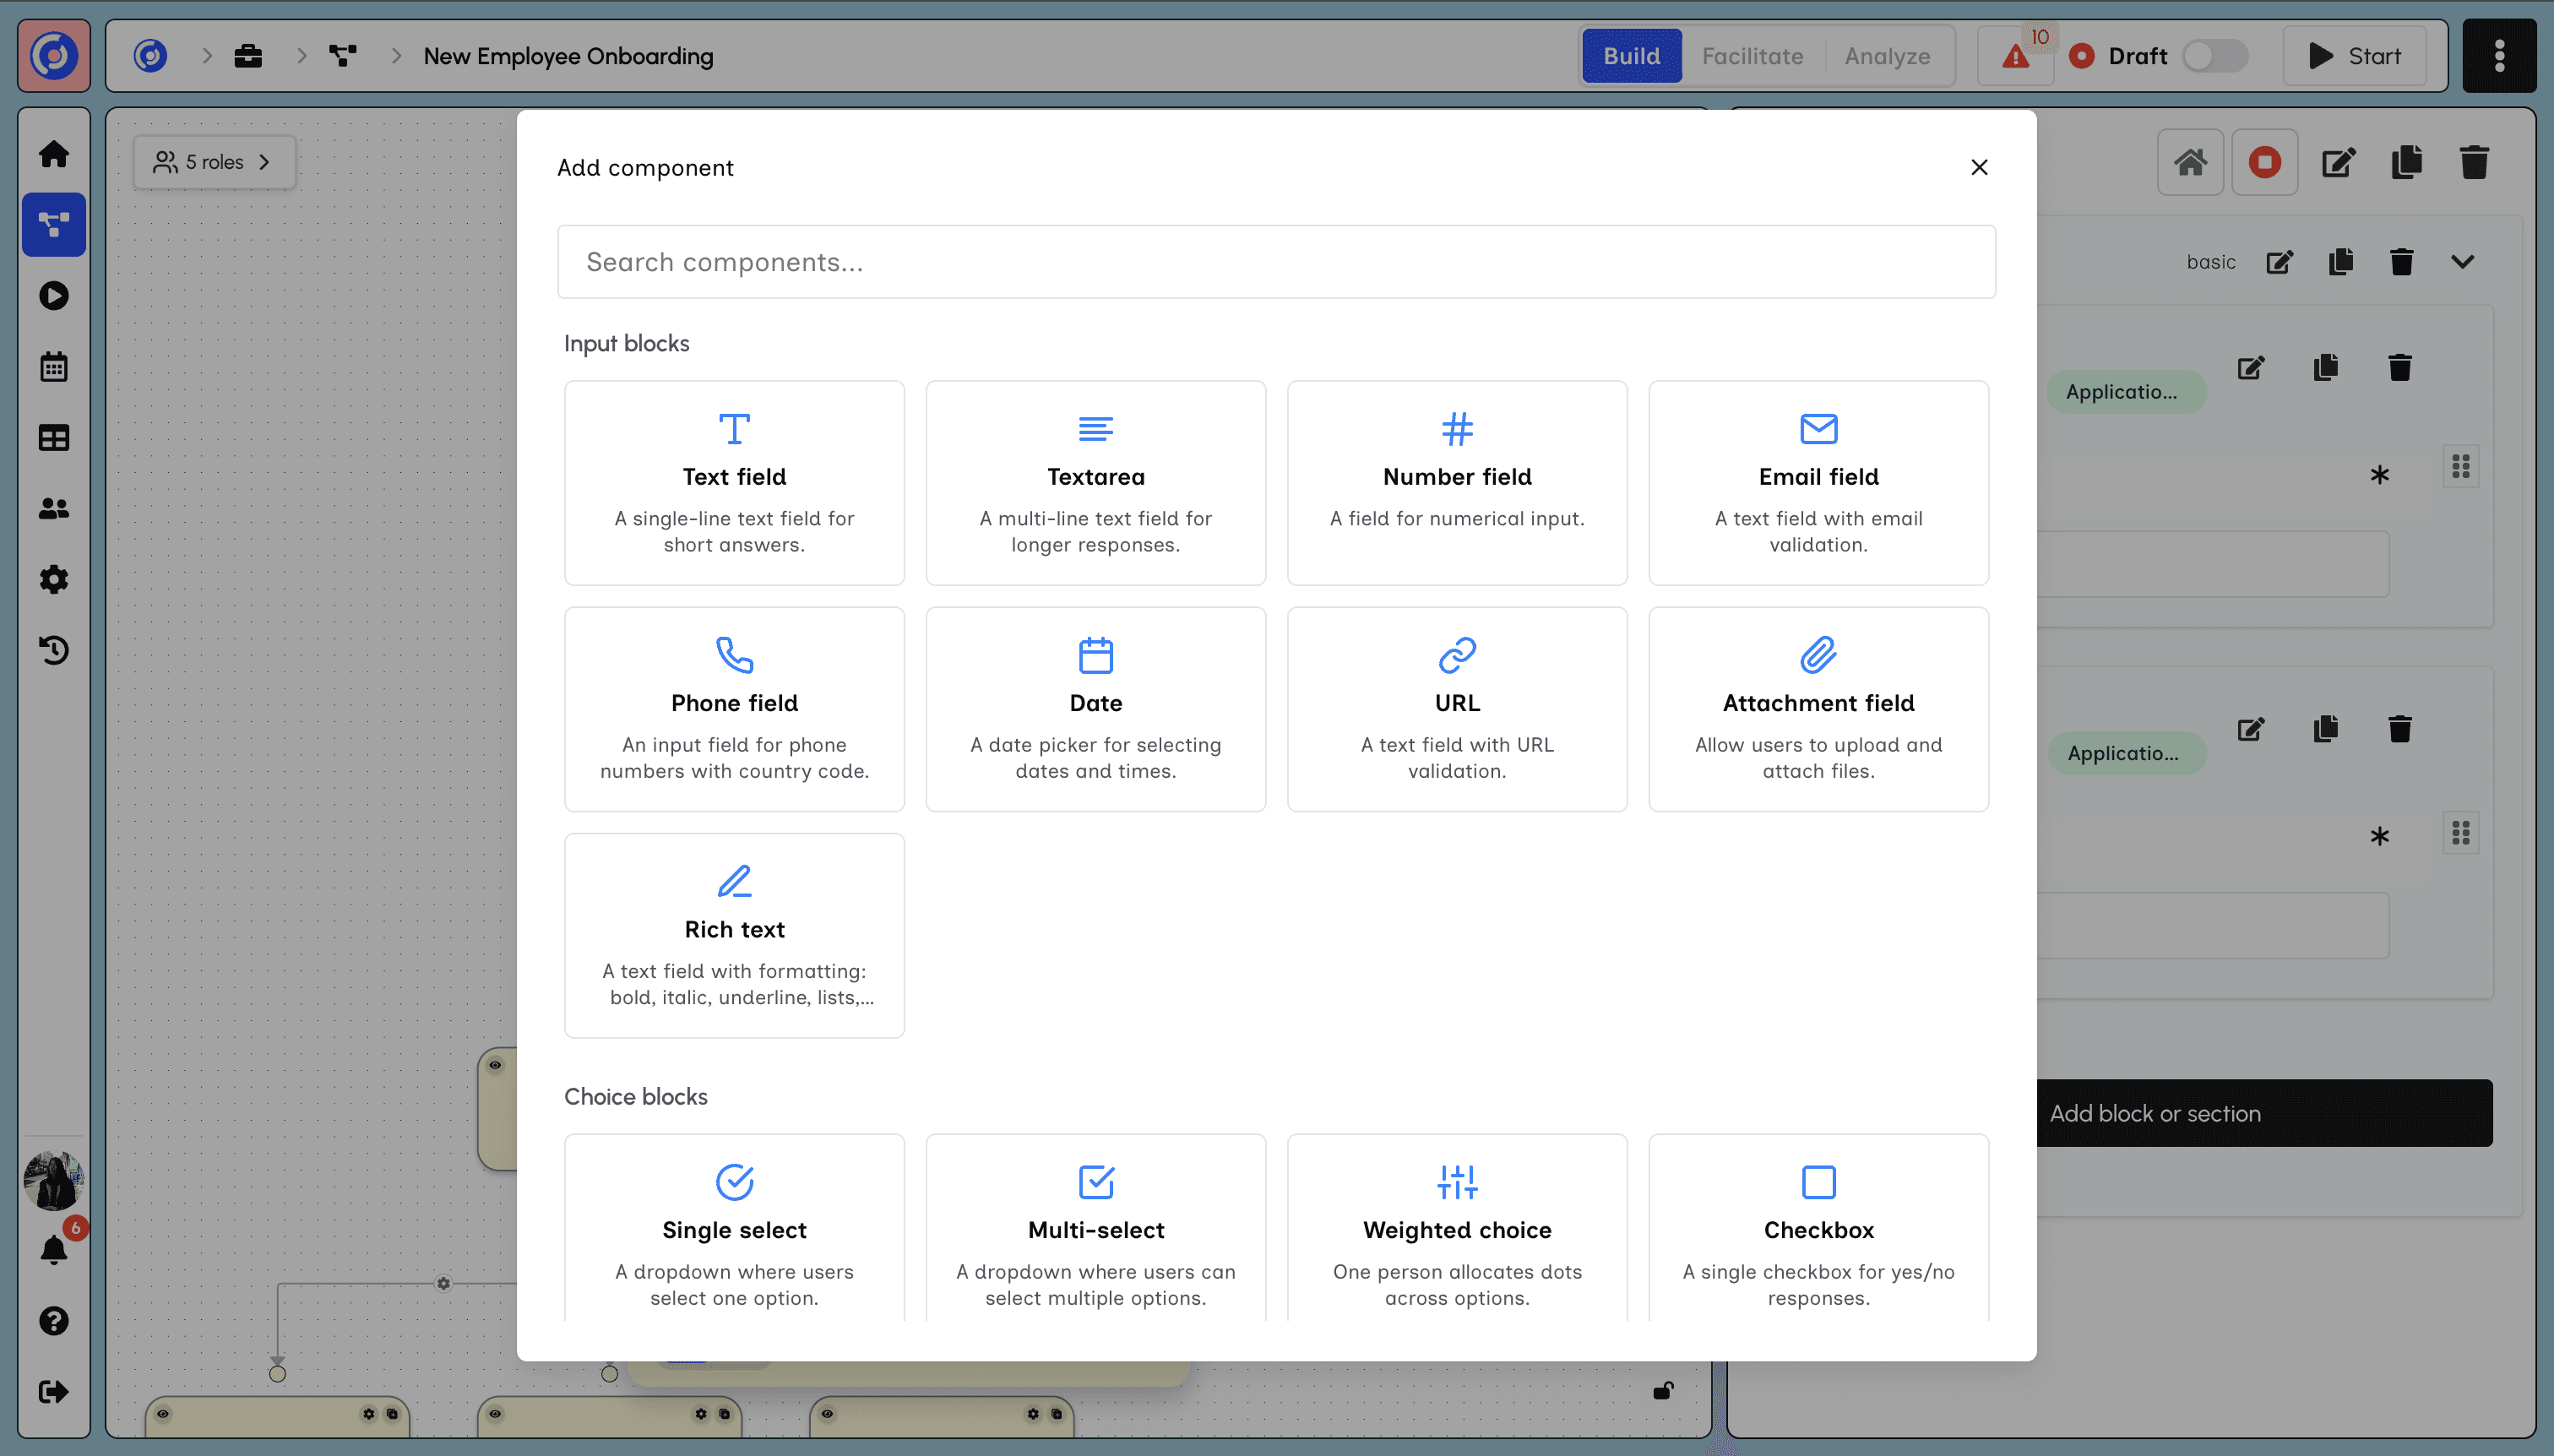Open the users sidebar icon
This screenshot has width=2554, height=1456.
point(54,509)
